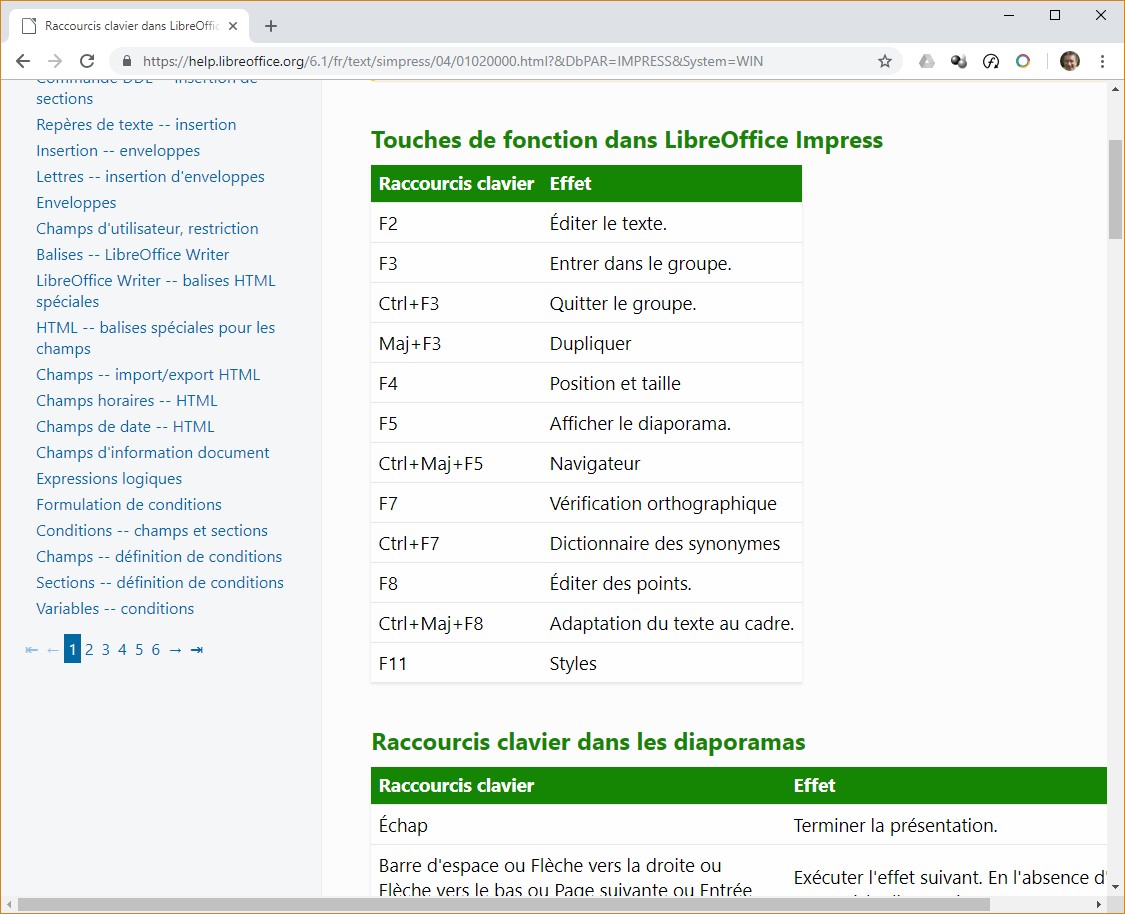This screenshot has width=1125, height=914.
Task: Close the Raccourcis clavier tab
Action: click(233, 26)
